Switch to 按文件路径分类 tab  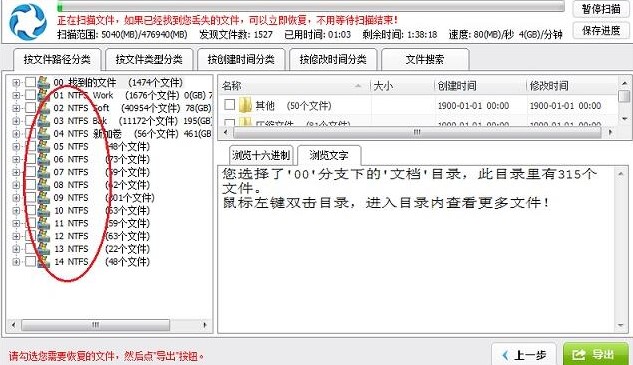[57, 60]
